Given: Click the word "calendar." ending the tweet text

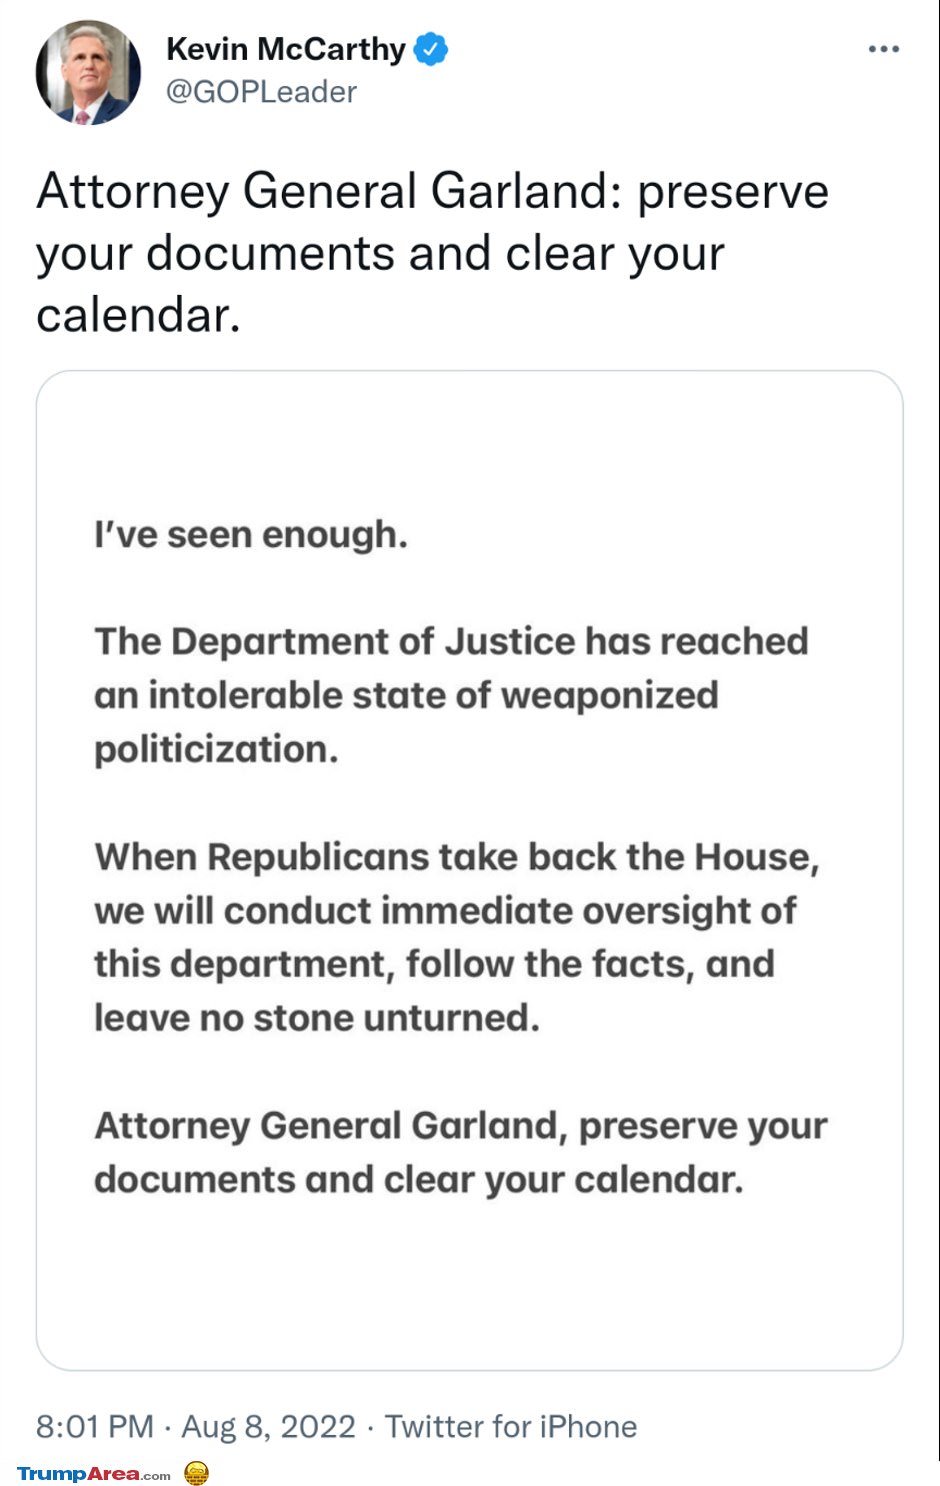Looking at the screenshot, I should pos(138,316).
